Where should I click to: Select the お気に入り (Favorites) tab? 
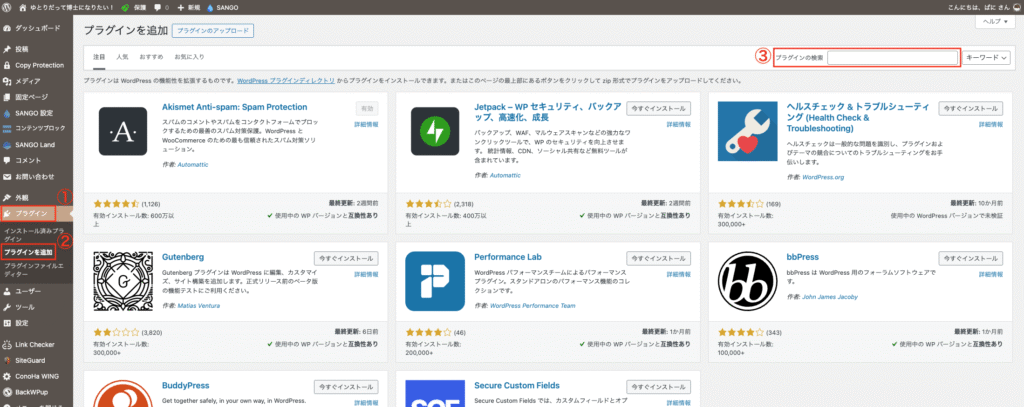(x=189, y=57)
